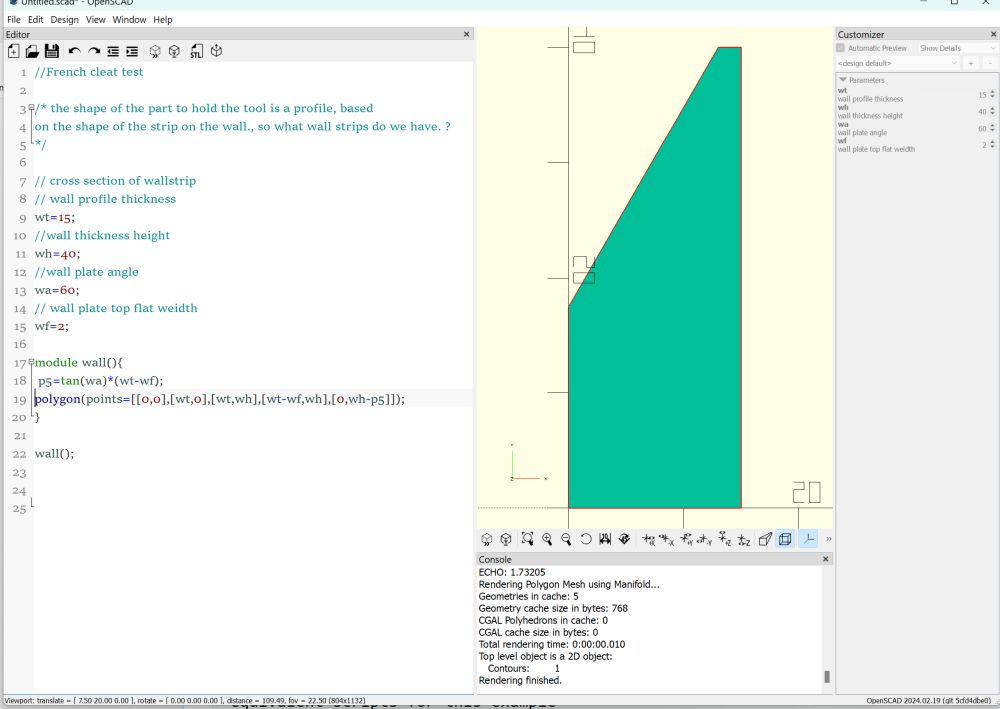Open the Show Details dropdown in Customizer
This screenshot has width=1000, height=709.
[x=956, y=48]
